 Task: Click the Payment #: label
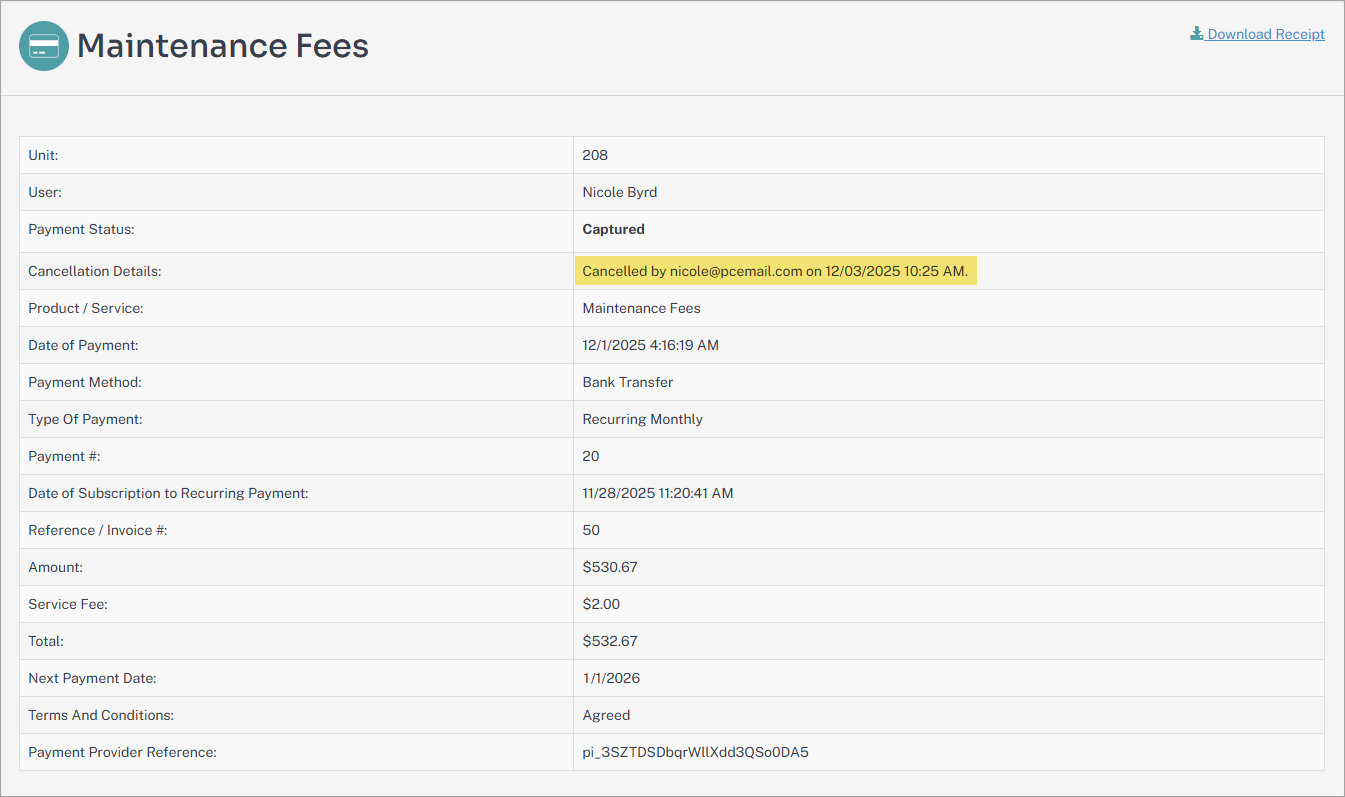click(64, 456)
